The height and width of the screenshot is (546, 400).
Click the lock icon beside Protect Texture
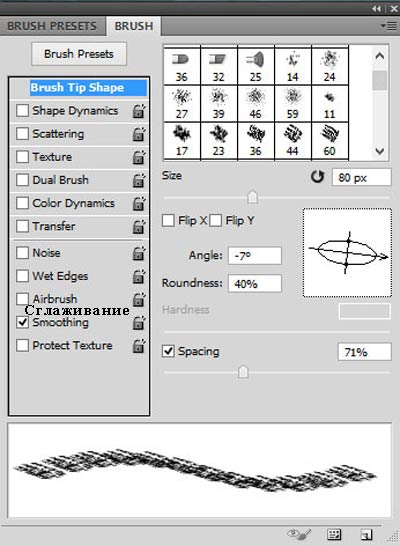coord(139,346)
